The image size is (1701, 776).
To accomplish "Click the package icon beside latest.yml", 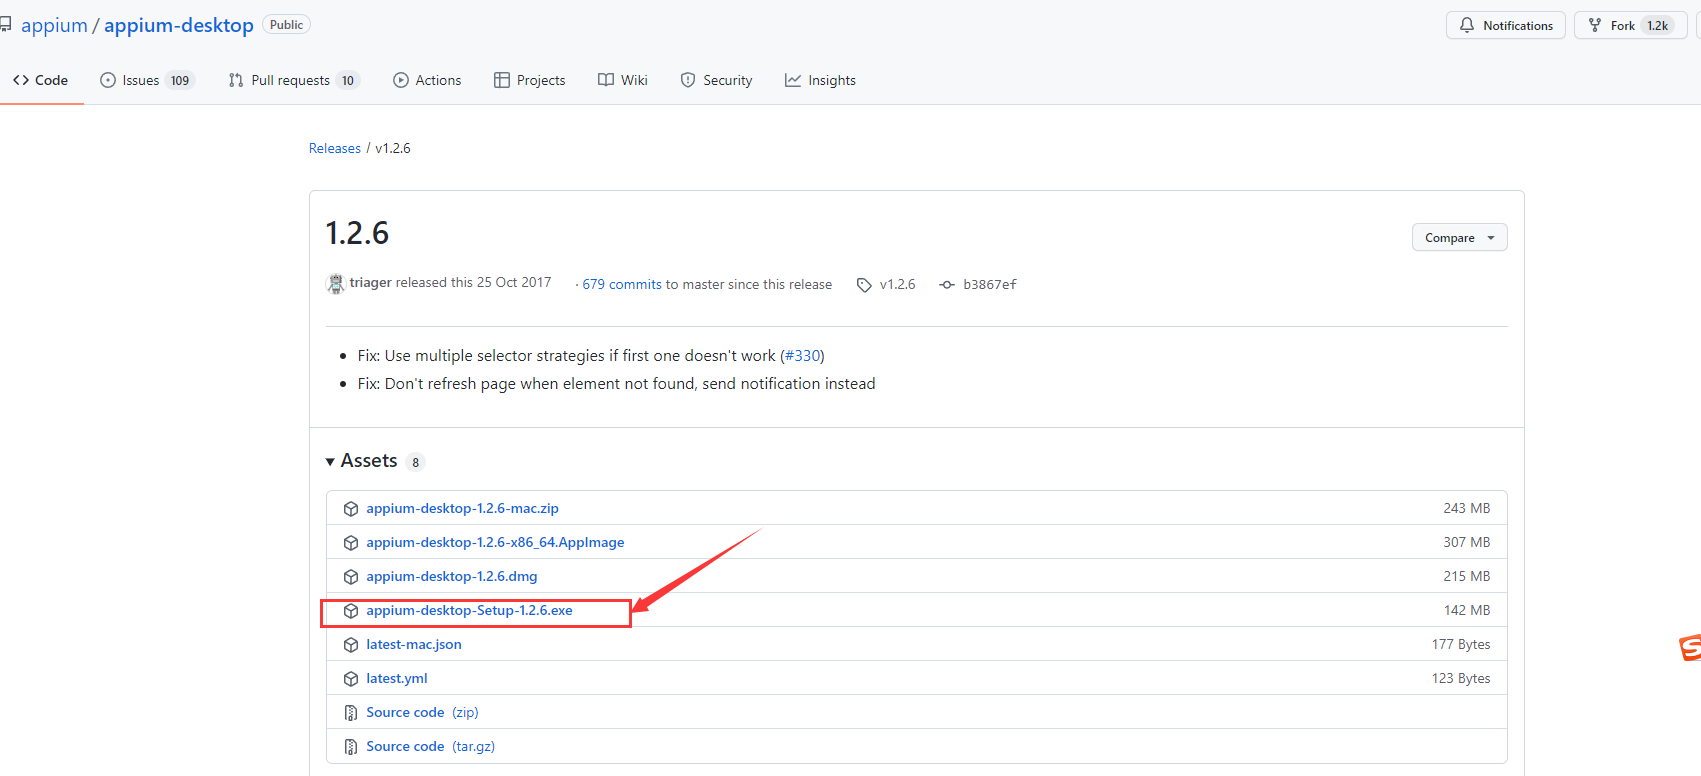I will pos(351,679).
